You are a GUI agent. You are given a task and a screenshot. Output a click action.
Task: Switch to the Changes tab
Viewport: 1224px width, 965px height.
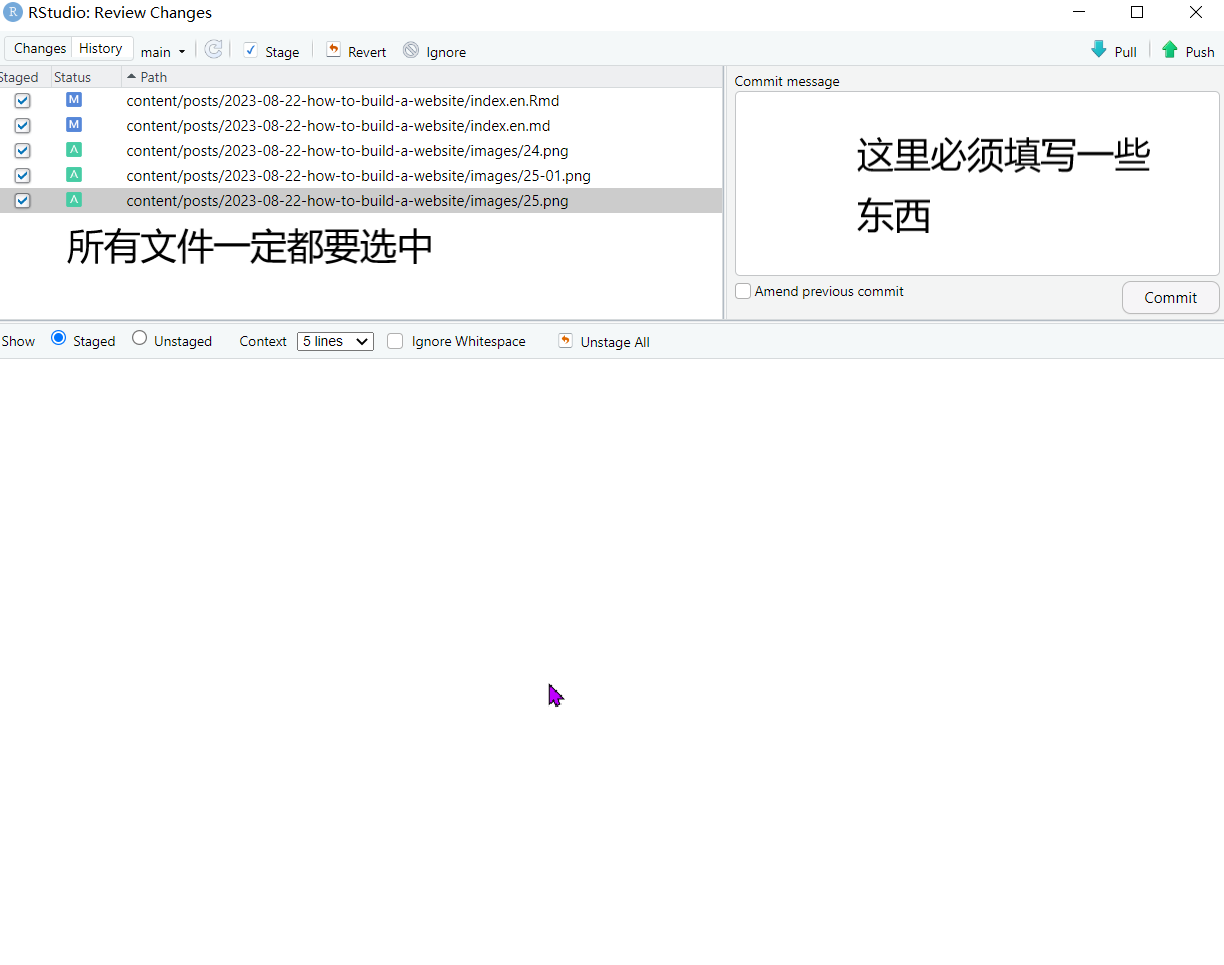[40, 48]
